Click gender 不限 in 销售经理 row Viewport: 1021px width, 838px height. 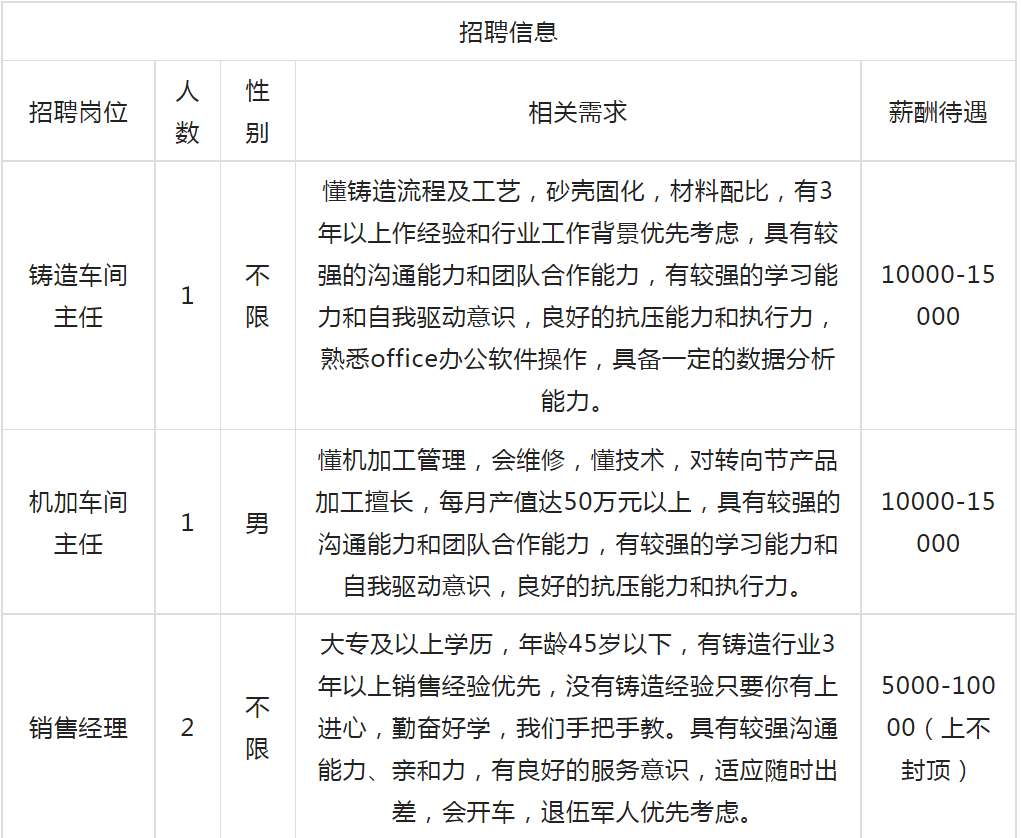click(257, 728)
